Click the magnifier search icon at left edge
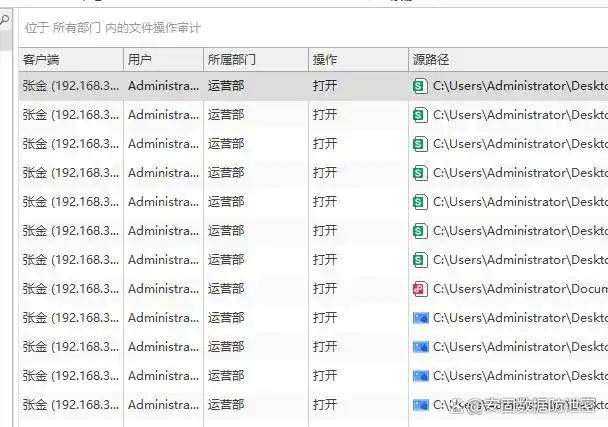The image size is (608, 427). click(x=4, y=19)
